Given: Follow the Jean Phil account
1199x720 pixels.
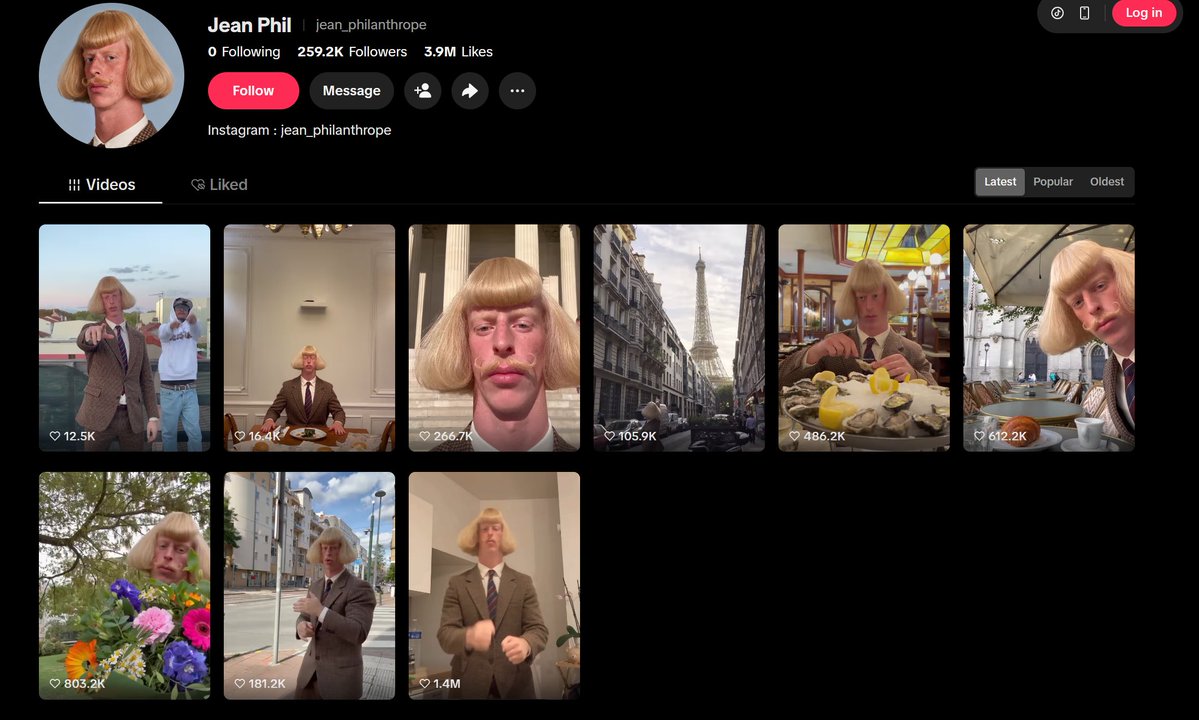Looking at the screenshot, I should tap(253, 91).
